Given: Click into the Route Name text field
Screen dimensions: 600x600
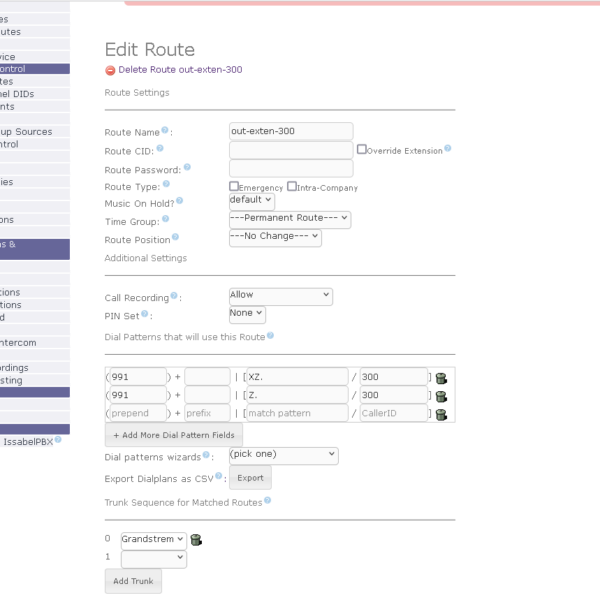Looking at the screenshot, I should [290, 131].
